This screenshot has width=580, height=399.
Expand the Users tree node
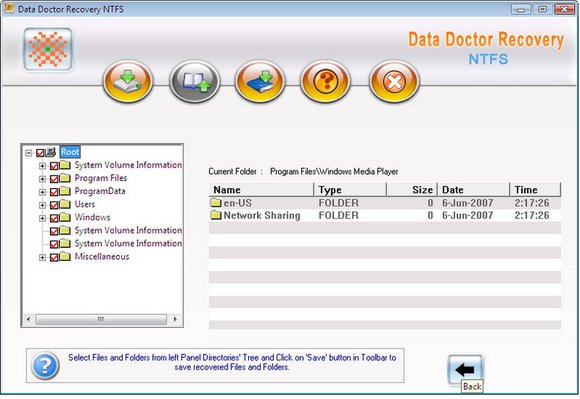[42, 205]
